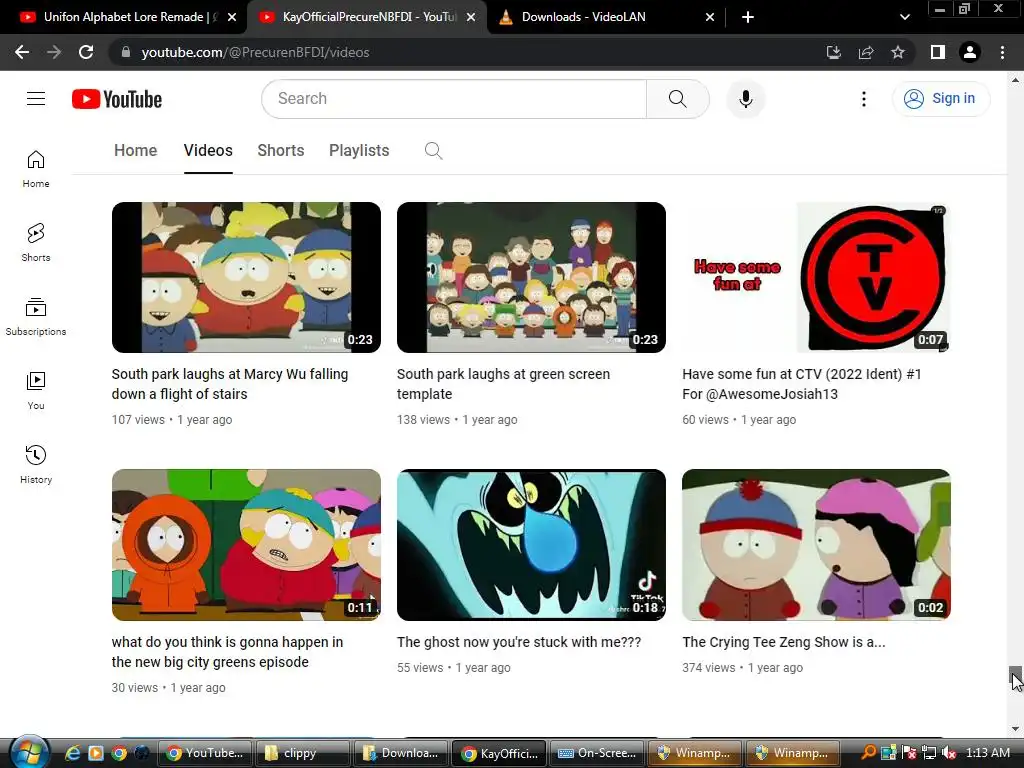
Task: Open the Chrome three-dot menu
Action: point(1002,52)
